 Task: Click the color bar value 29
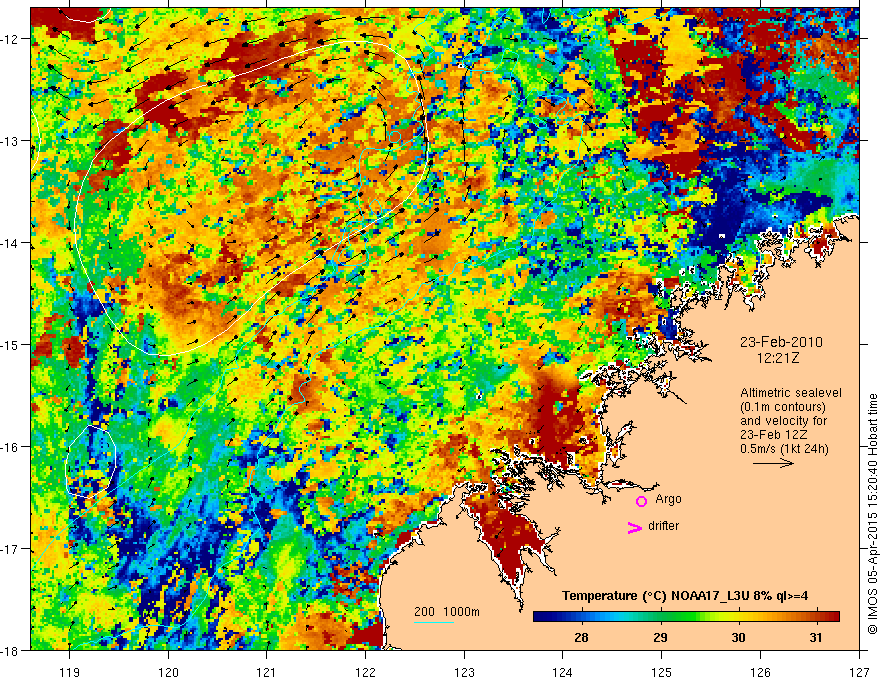pos(661,638)
